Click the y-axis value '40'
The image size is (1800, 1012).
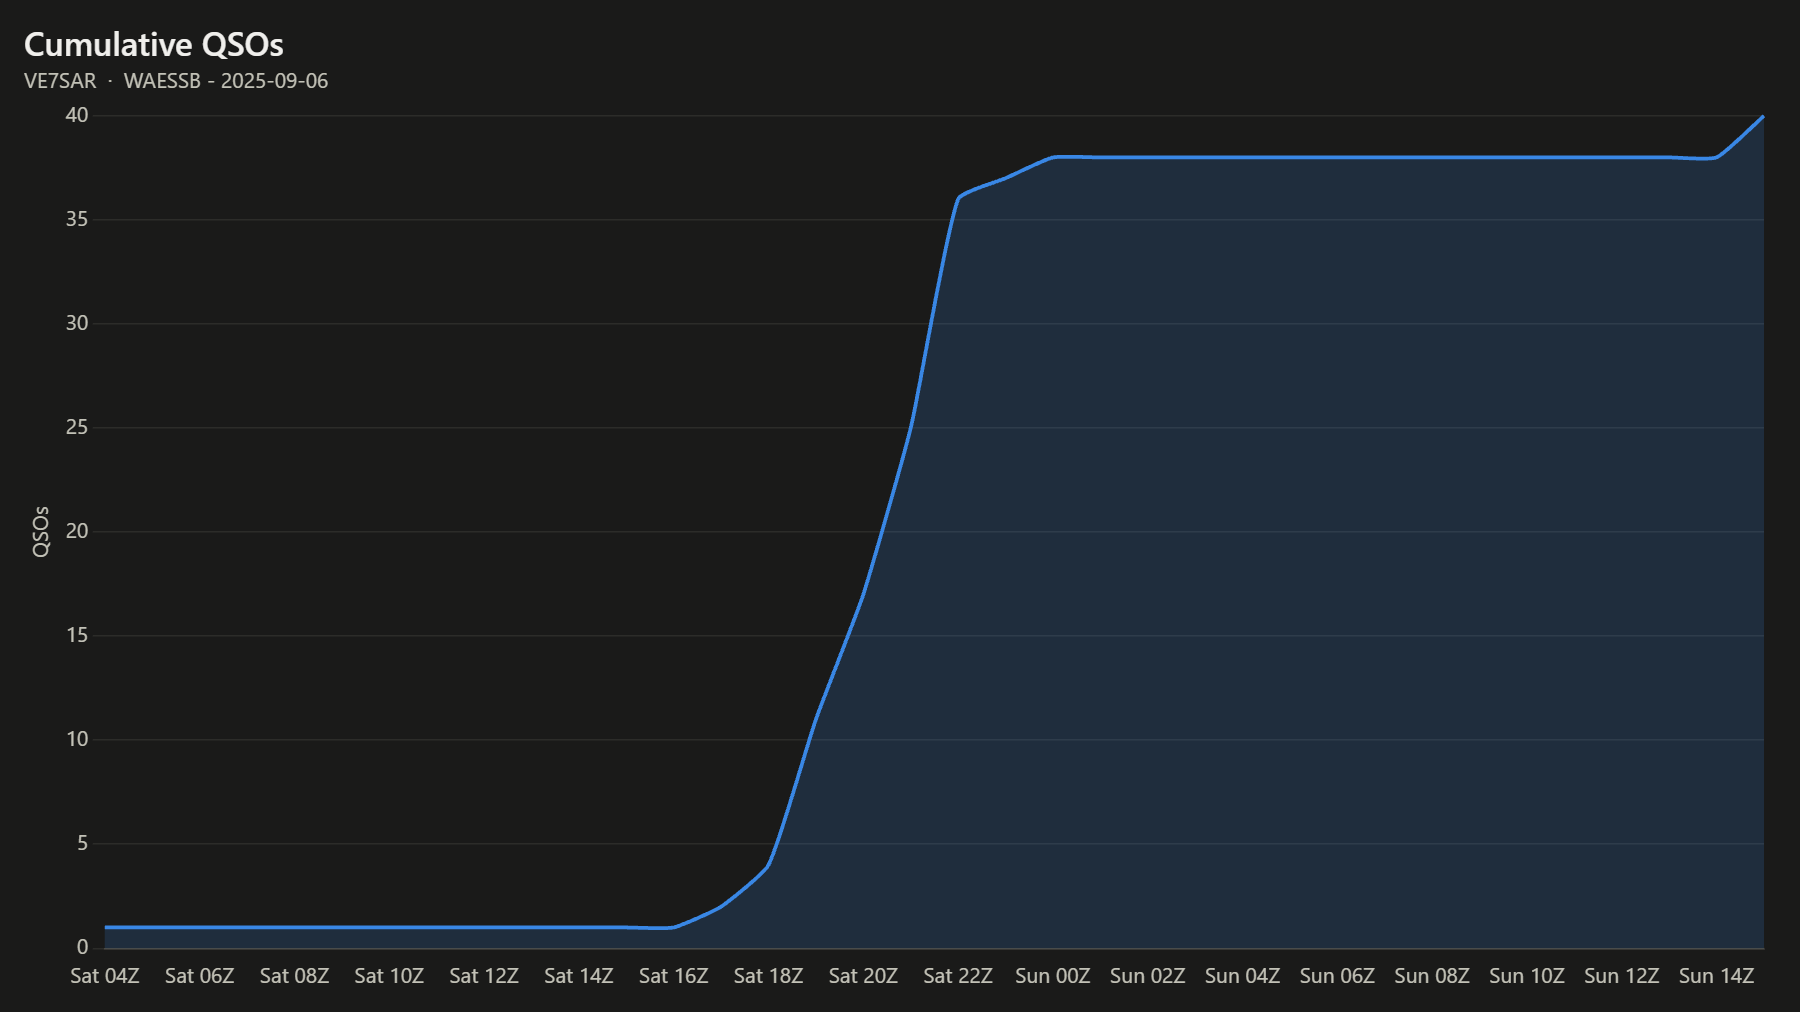coord(77,115)
